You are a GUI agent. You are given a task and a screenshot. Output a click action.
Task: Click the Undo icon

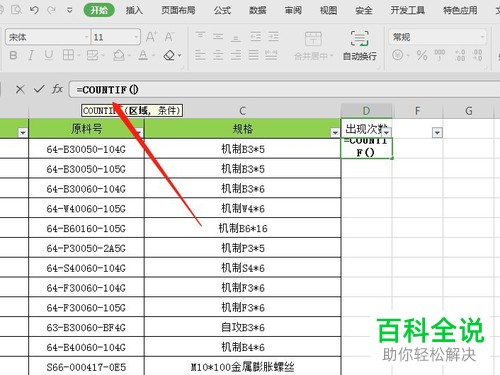coord(34,10)
